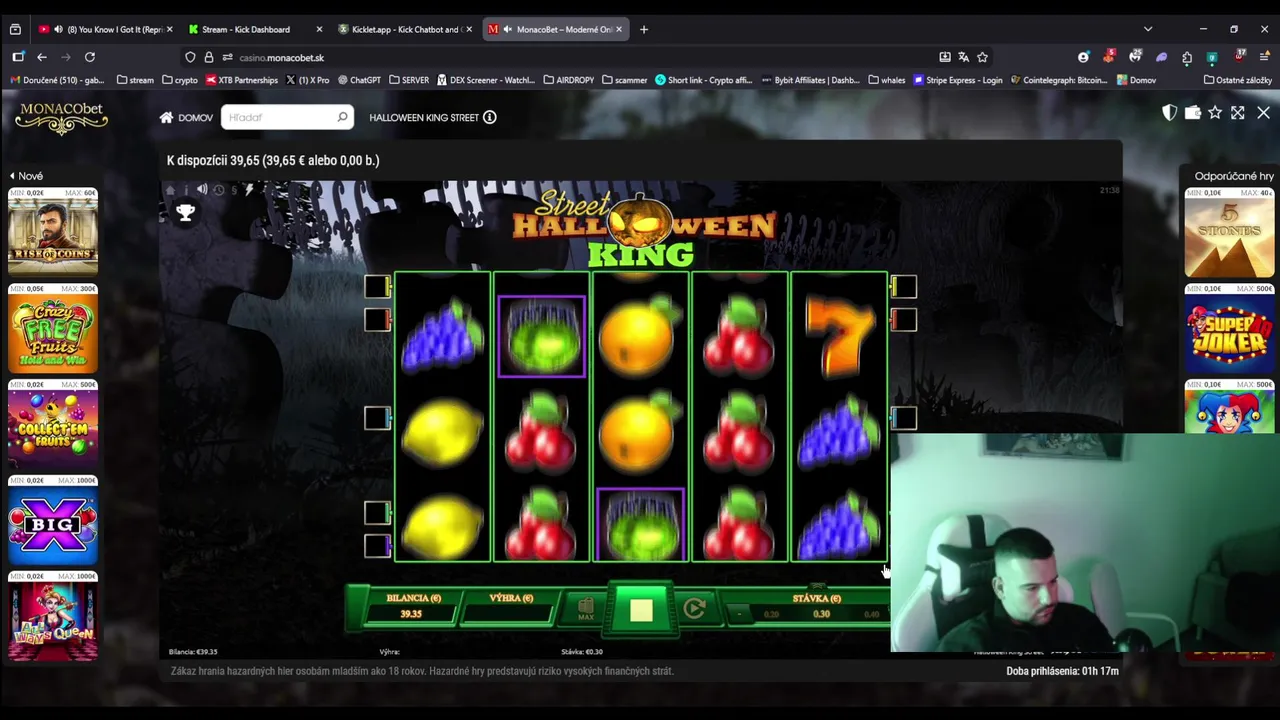Reload the page
This screenshot has width=1280, height=720.
90,57
